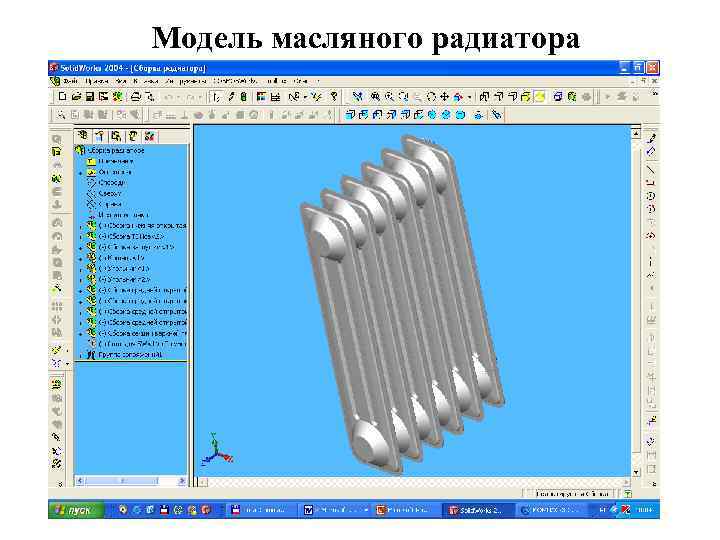The width and height of the screenshot is (720, 540).
Task: Open the View Orientation dropdown arrow
Action: click(x=469, y=97)
